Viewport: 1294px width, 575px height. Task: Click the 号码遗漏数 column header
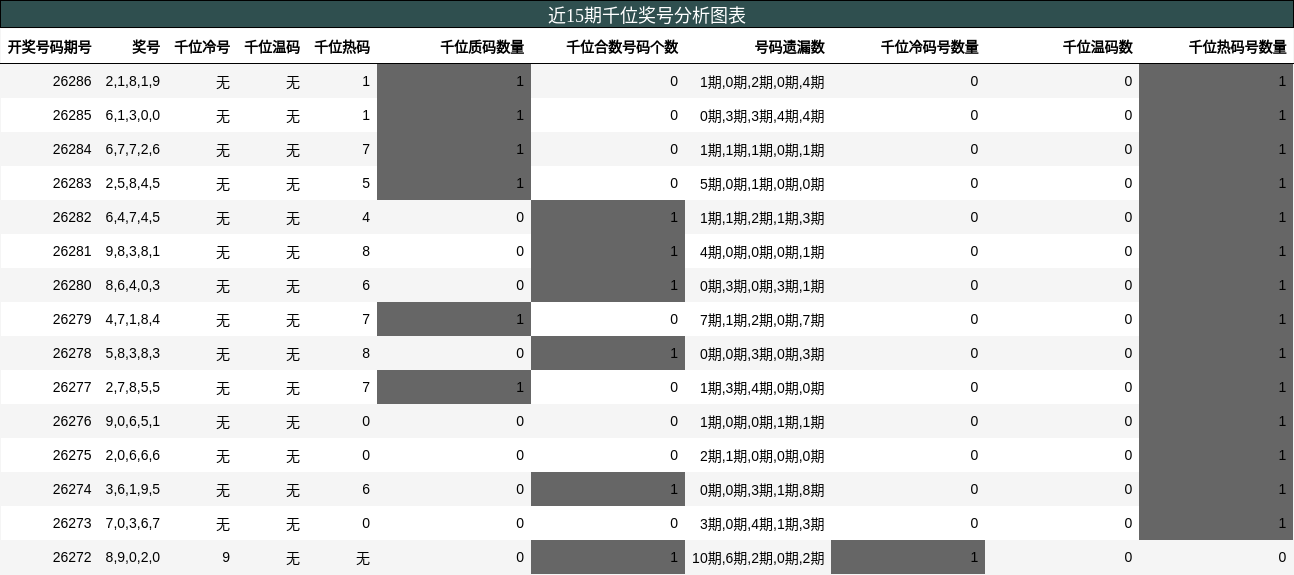click(x=790, y=47)
